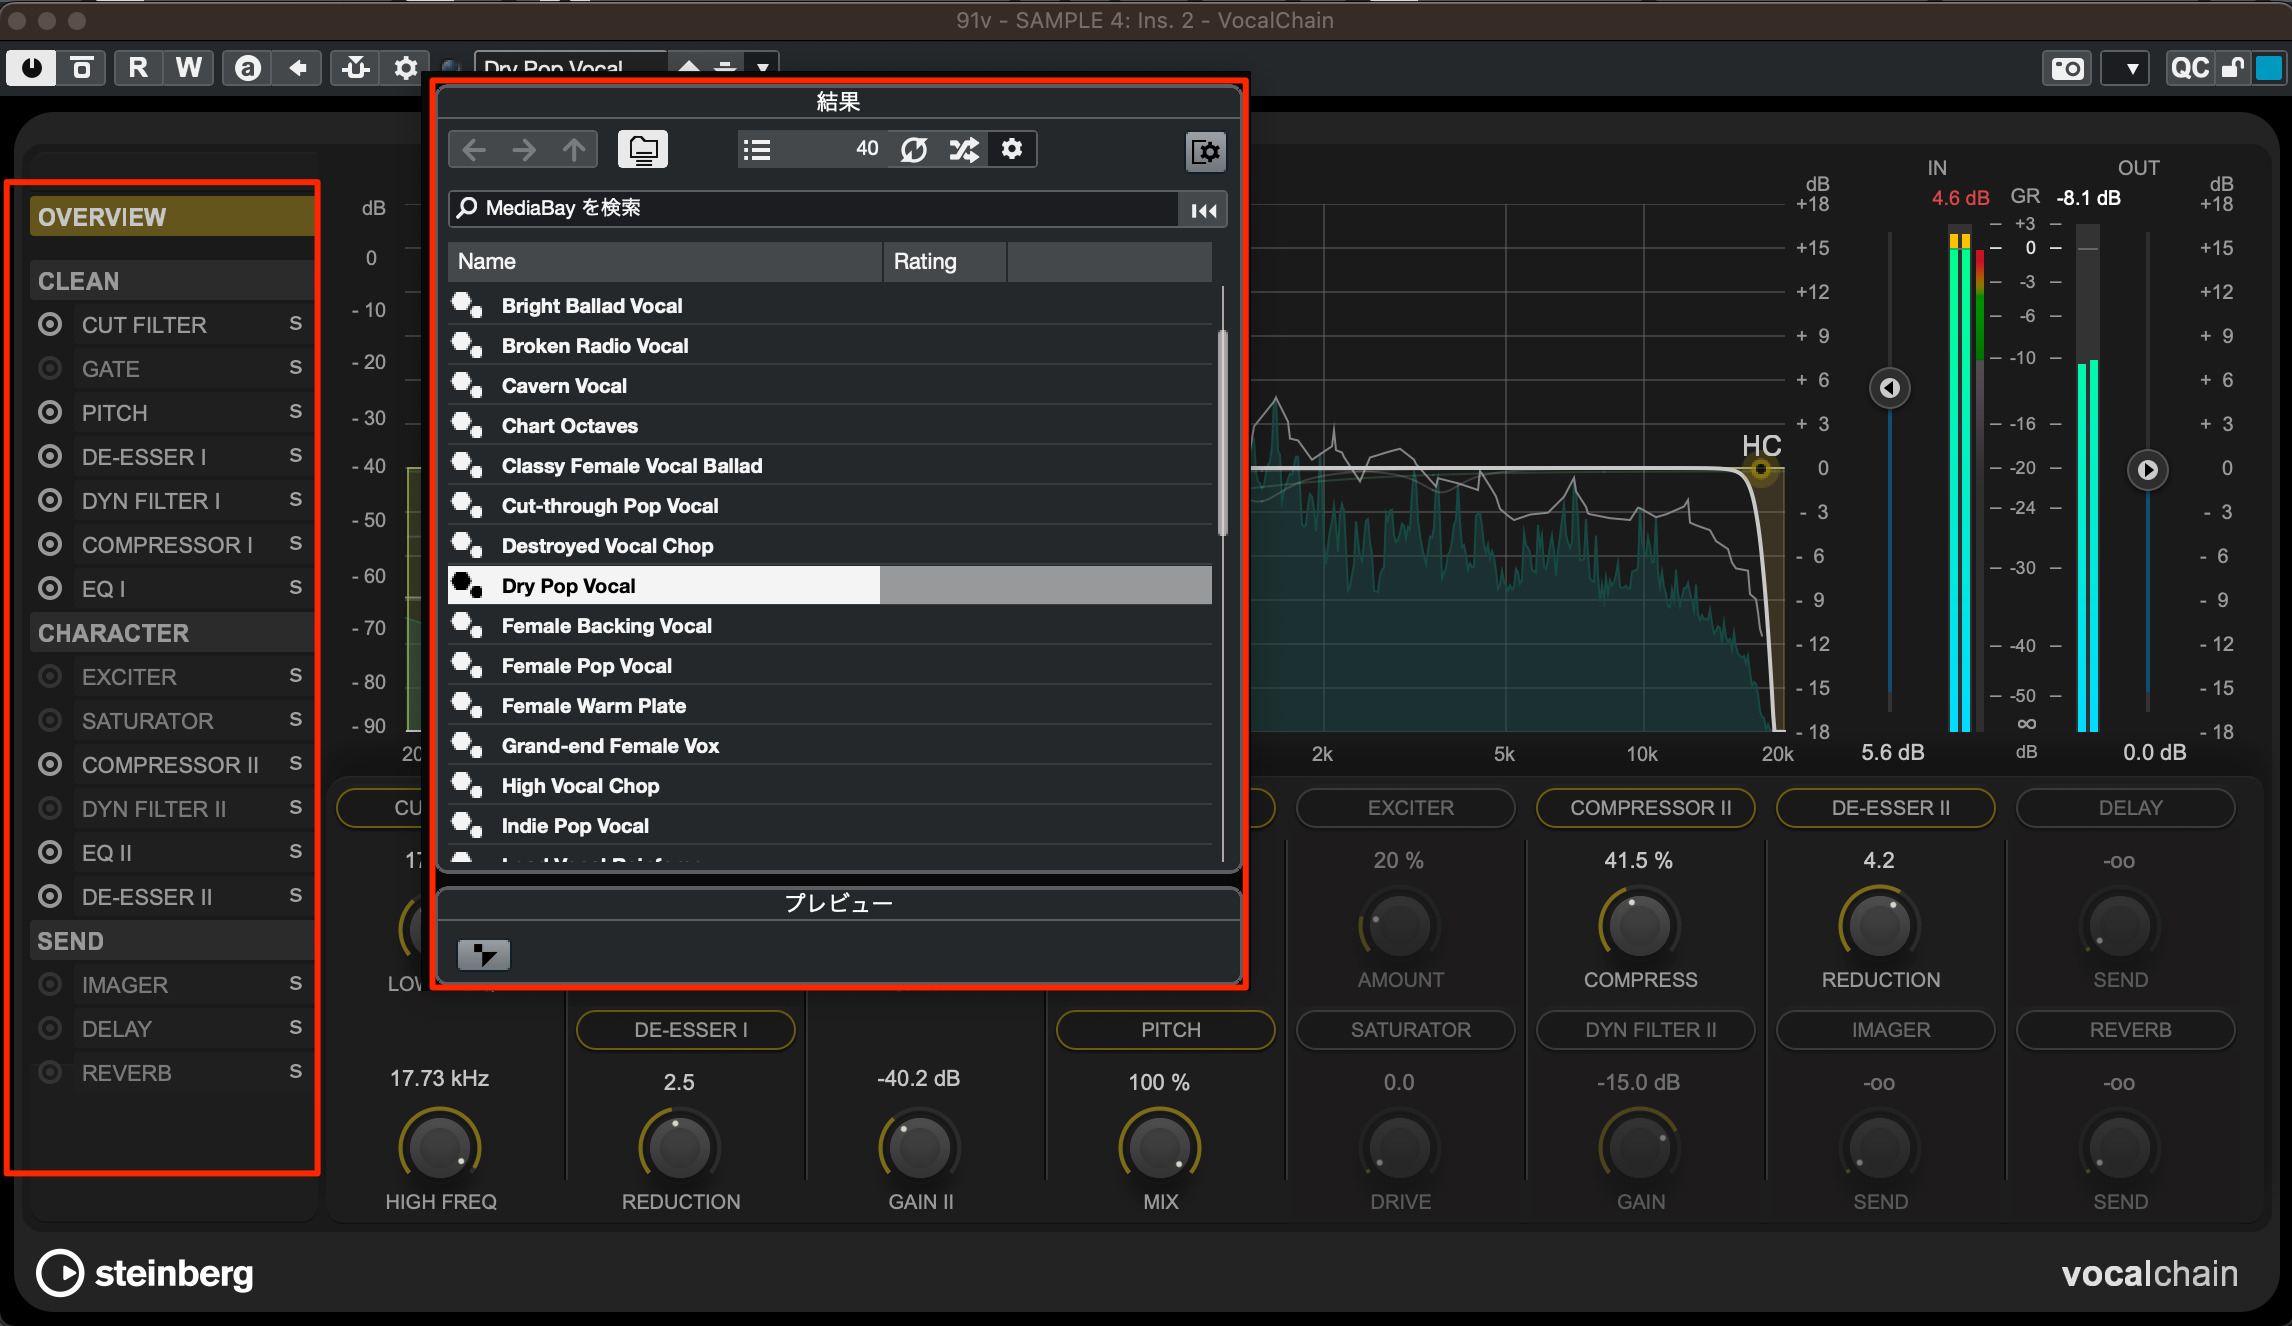Select the OVERVIEW tab in the sidebar

171,216
